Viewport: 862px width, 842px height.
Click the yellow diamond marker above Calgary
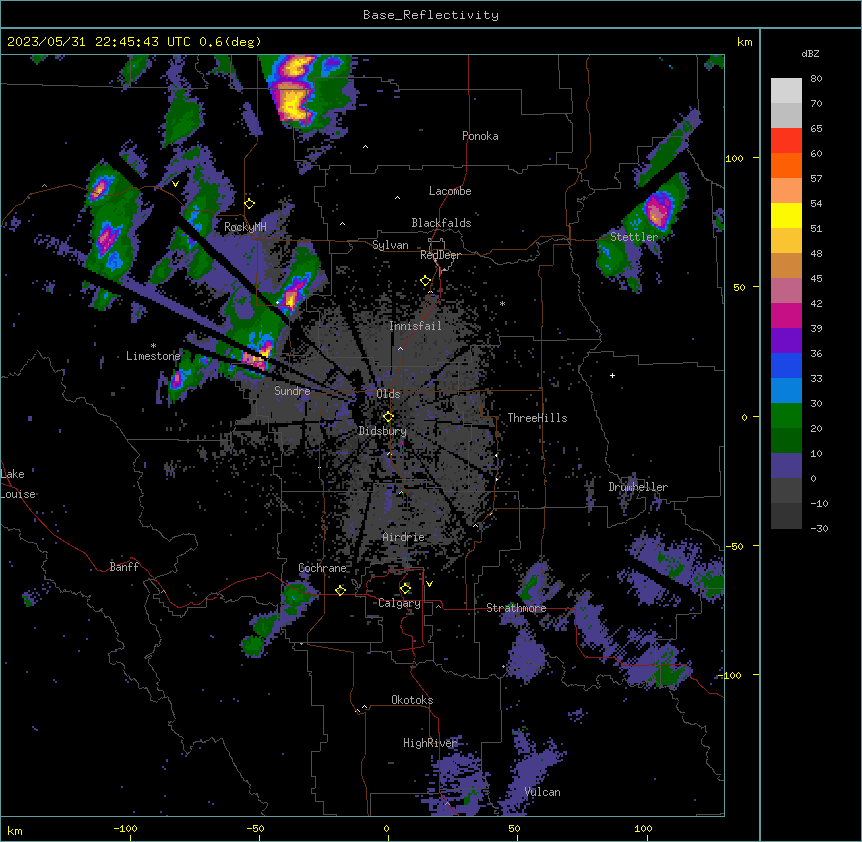point(405,589)
